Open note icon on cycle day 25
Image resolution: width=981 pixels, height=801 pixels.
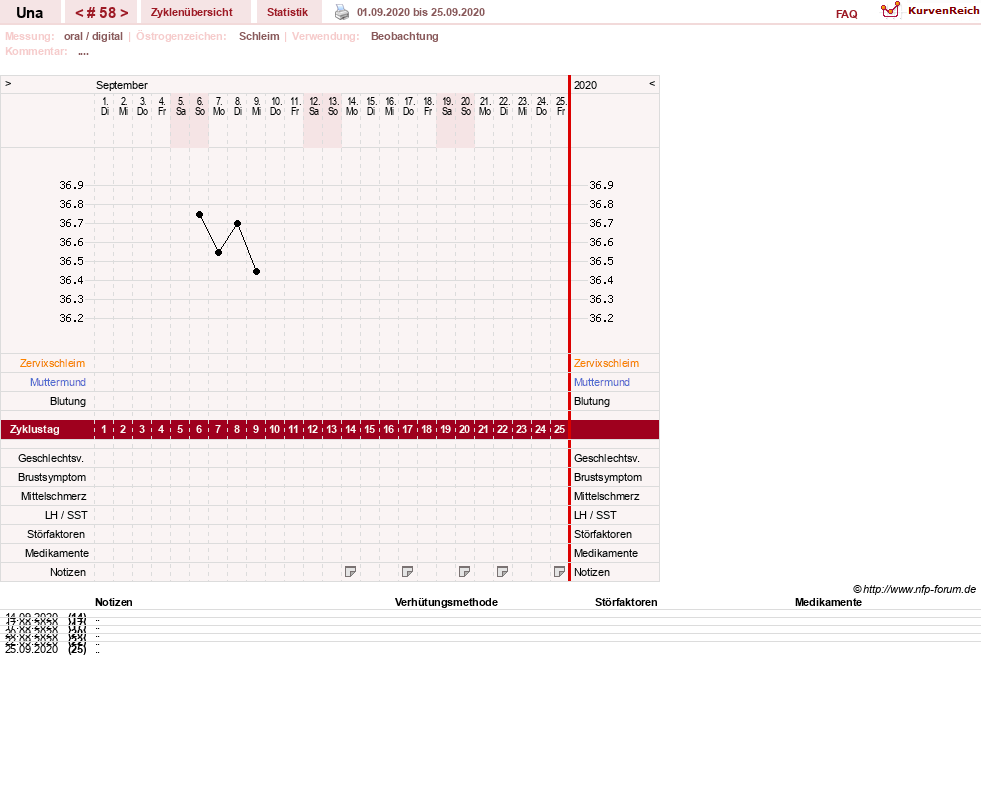tap(559, 571)
